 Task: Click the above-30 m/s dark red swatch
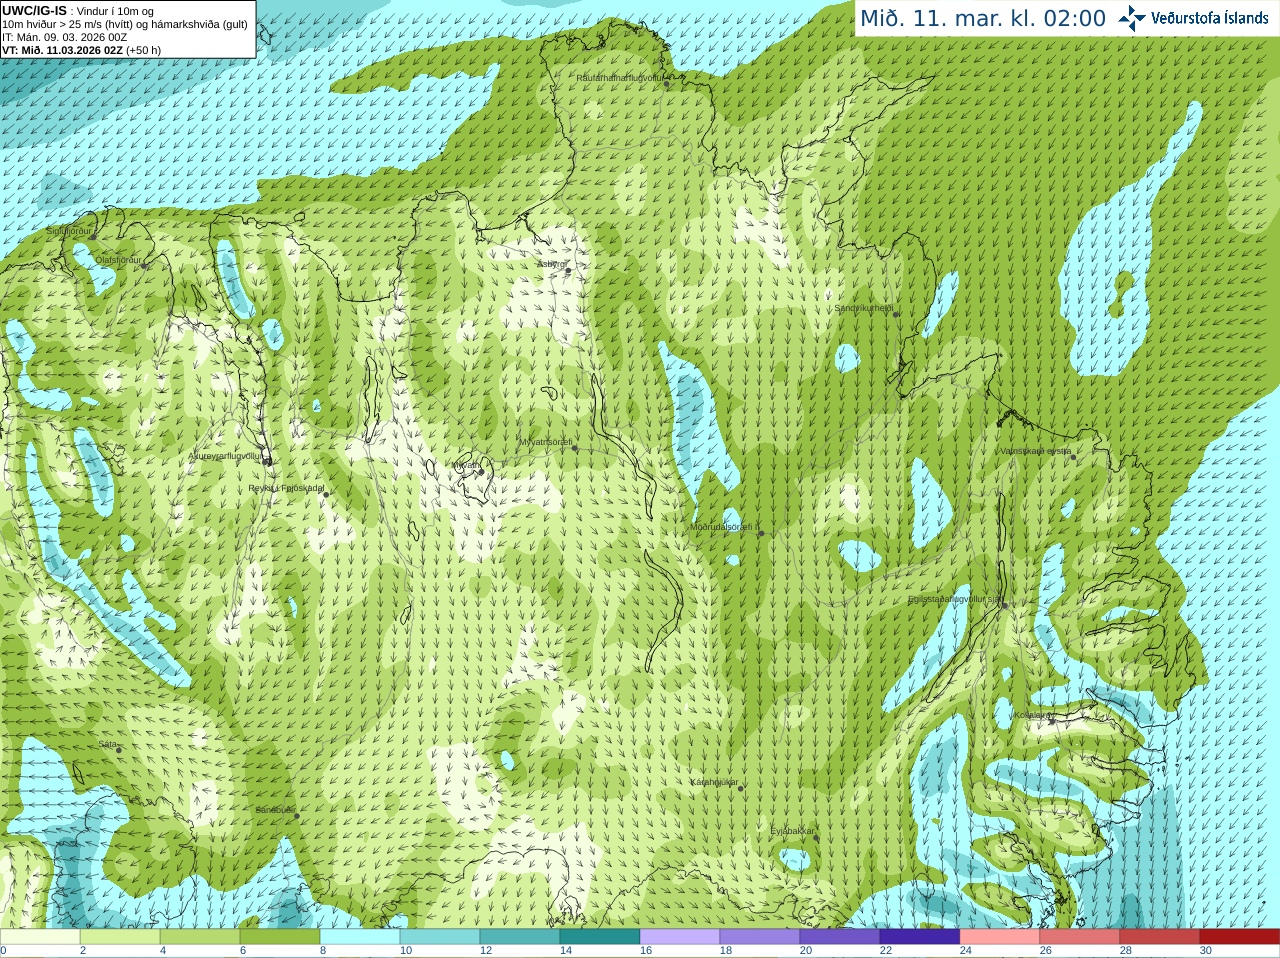[x=1240, y=937]
